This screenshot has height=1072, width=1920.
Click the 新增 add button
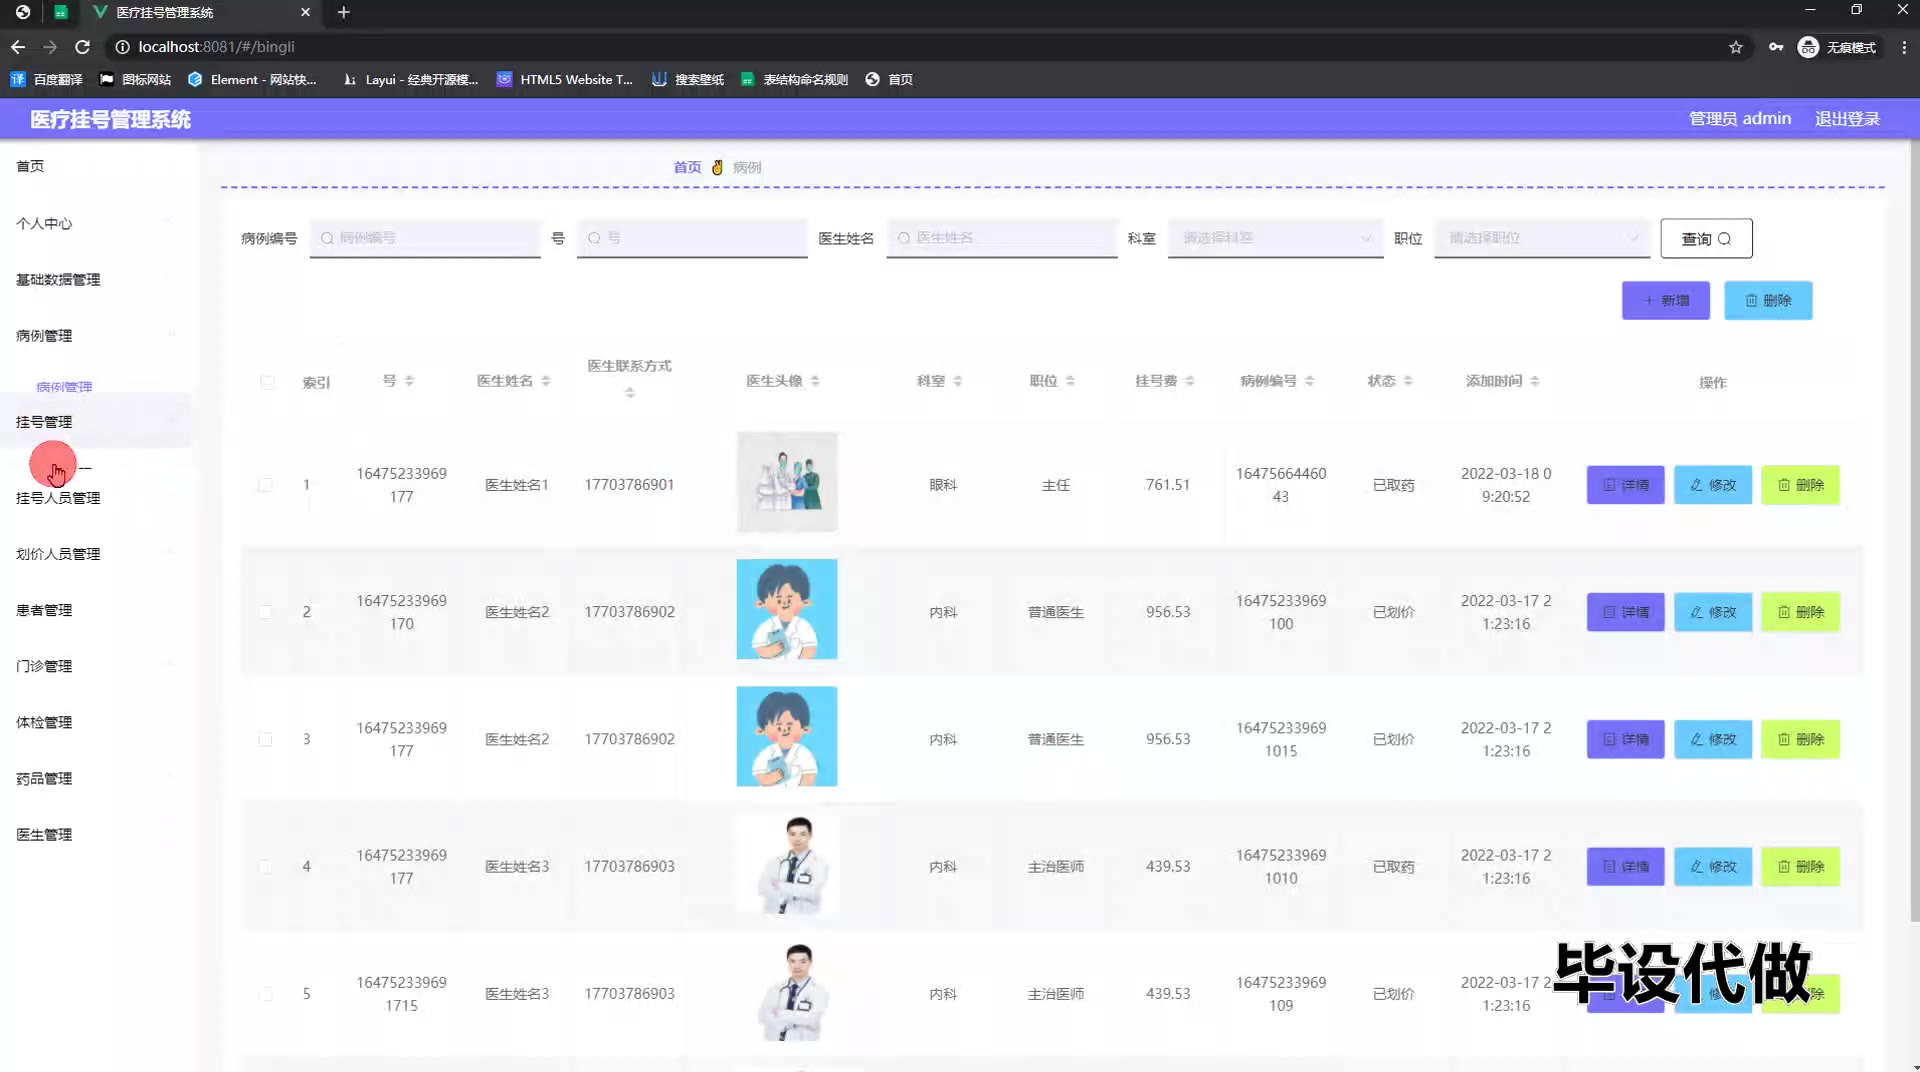[x=1665, y=301]
